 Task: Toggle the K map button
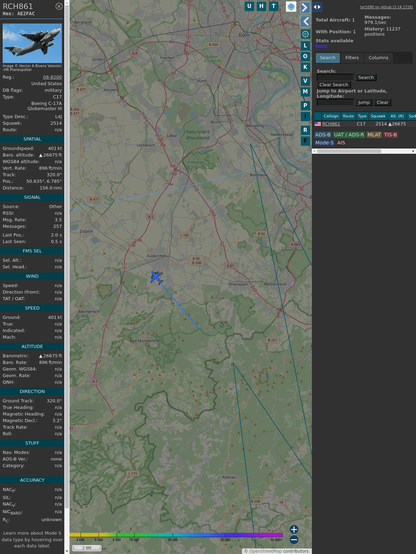pos(305,67)
